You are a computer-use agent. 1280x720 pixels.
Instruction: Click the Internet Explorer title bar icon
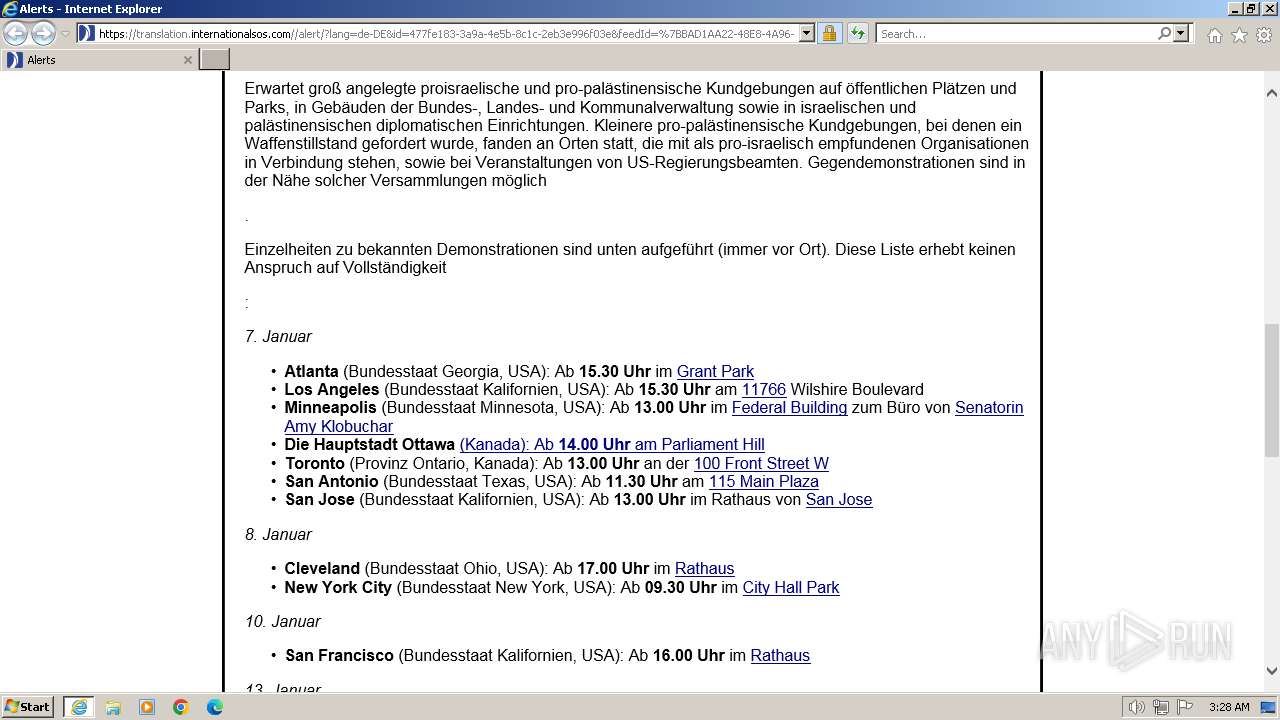pos(10,9)
